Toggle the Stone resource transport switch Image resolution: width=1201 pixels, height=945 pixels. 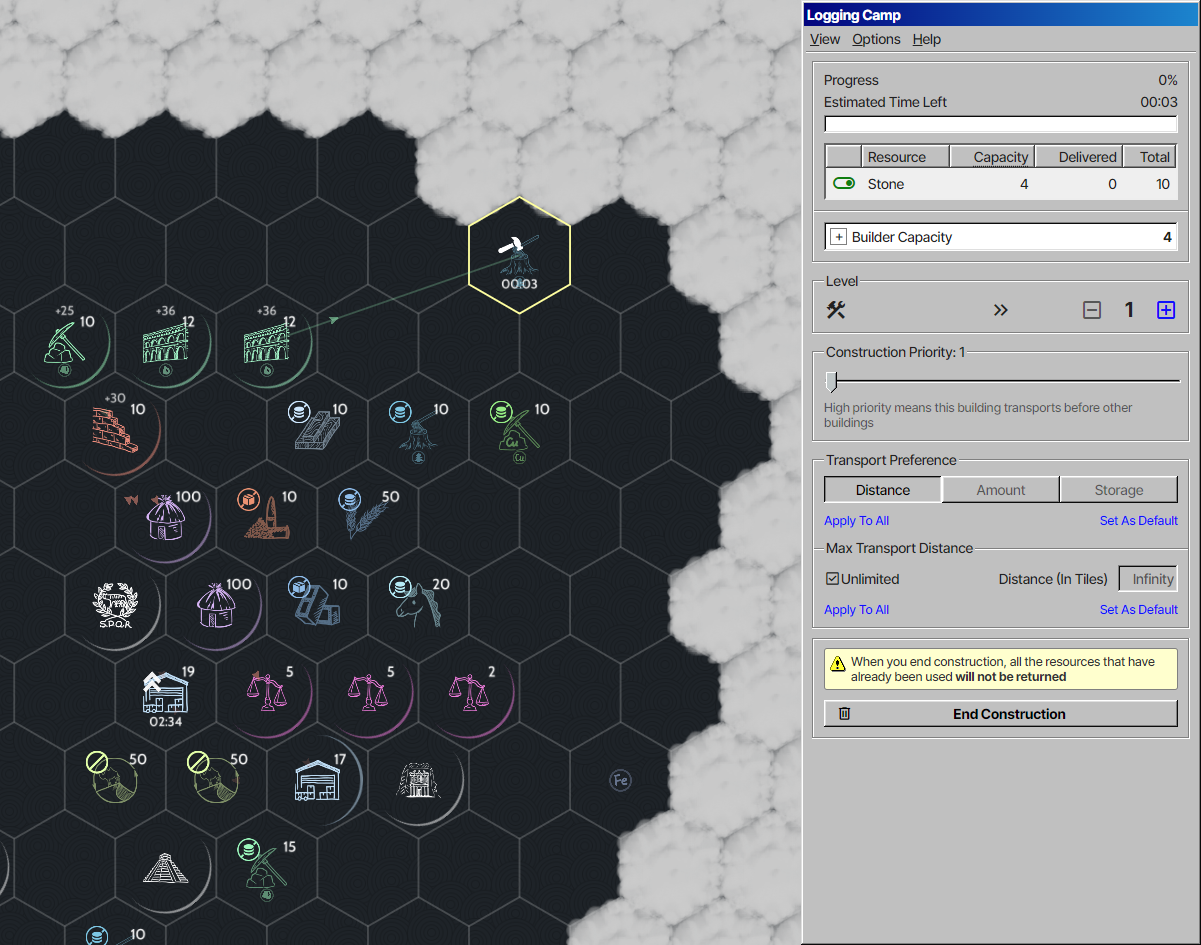click(844, 184)
